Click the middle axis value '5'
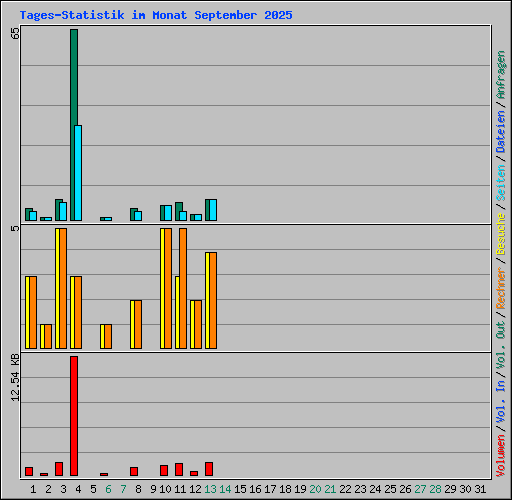 [15, 229]
